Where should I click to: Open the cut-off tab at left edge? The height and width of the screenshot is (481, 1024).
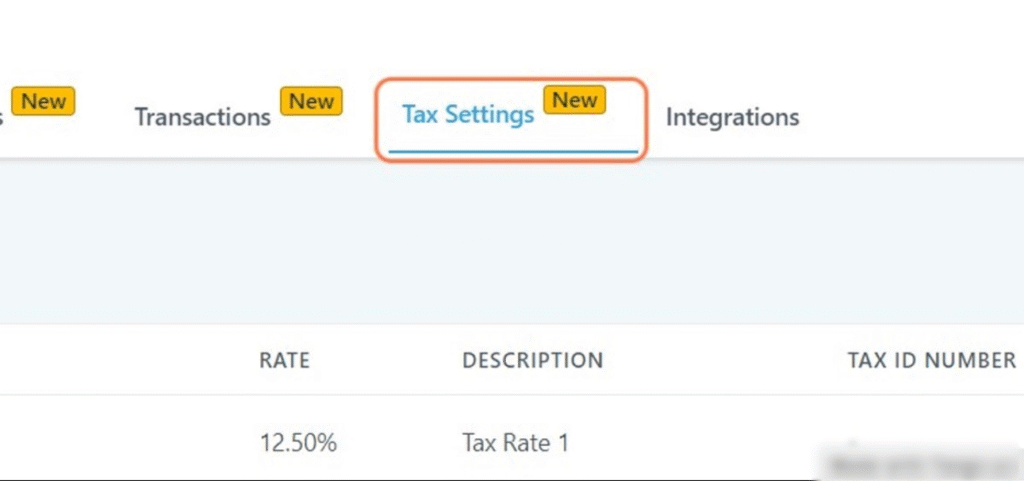click(x=3, y=117)
